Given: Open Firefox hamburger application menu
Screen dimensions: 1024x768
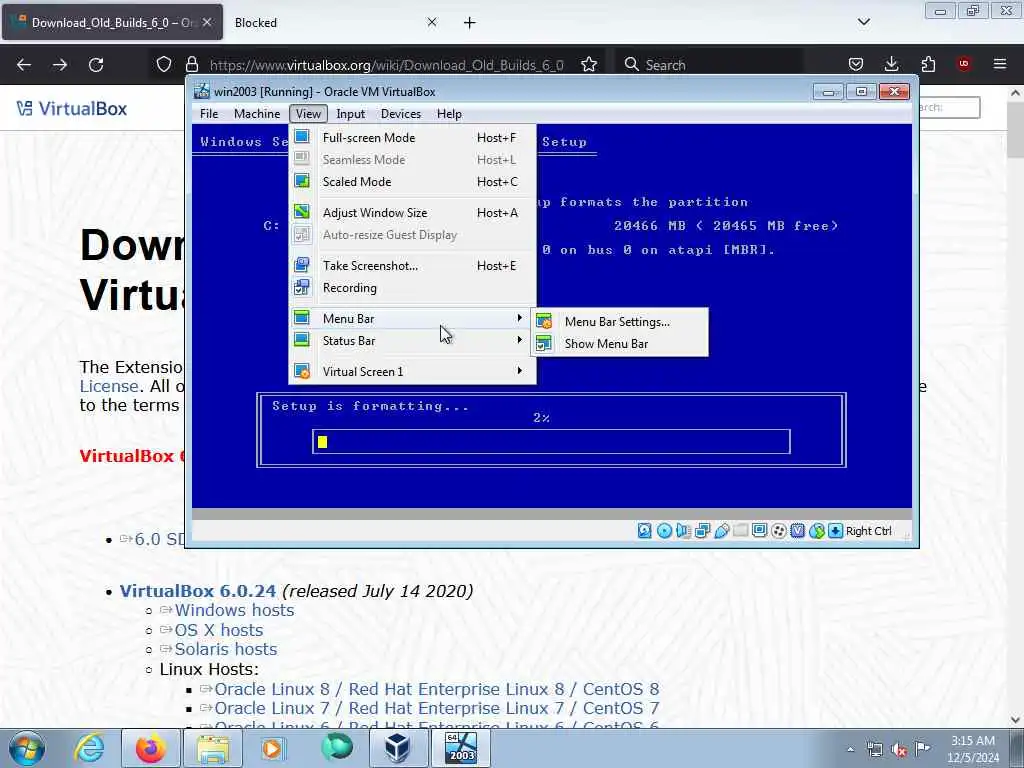Looking at the screenshot, I should (1000, 64).
